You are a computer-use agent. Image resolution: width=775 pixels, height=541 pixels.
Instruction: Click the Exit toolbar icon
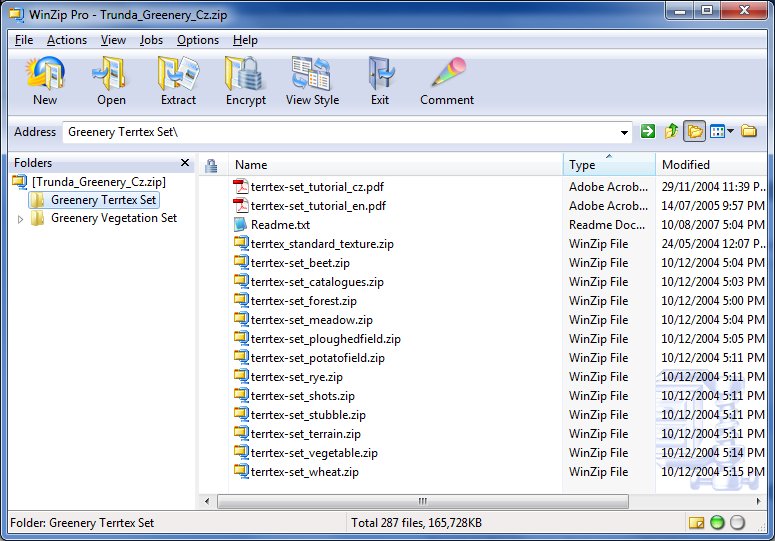click(380, 74)
